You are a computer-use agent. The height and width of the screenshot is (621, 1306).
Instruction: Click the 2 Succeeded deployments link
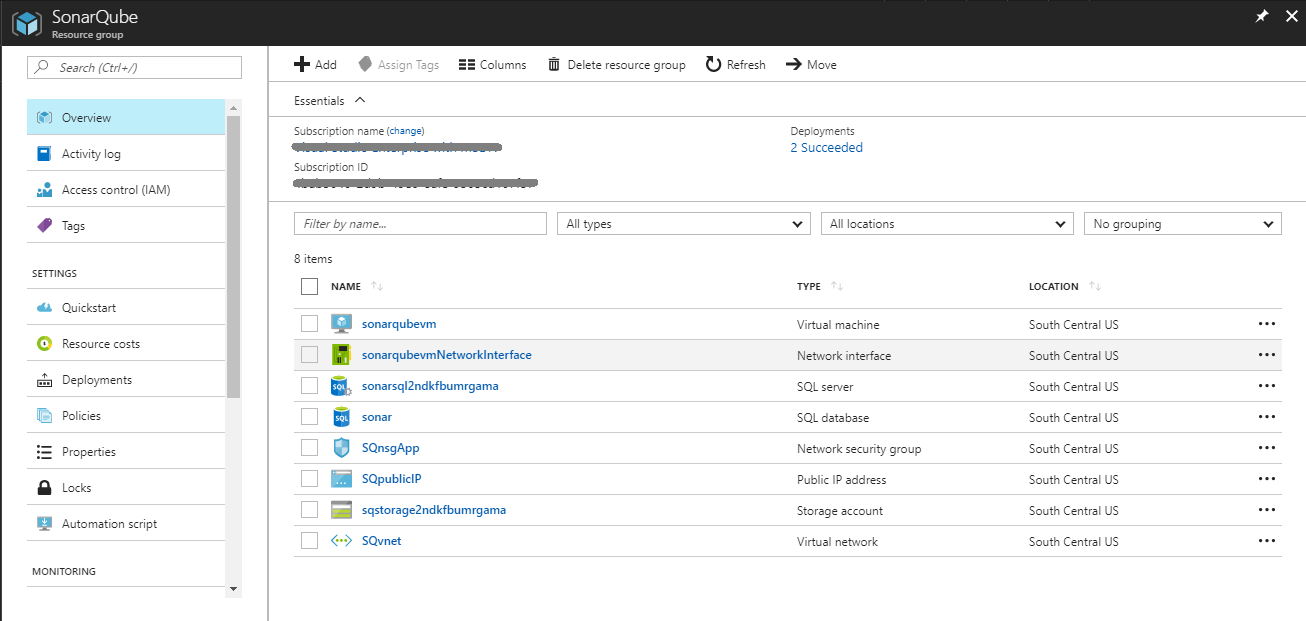(826, 147)
